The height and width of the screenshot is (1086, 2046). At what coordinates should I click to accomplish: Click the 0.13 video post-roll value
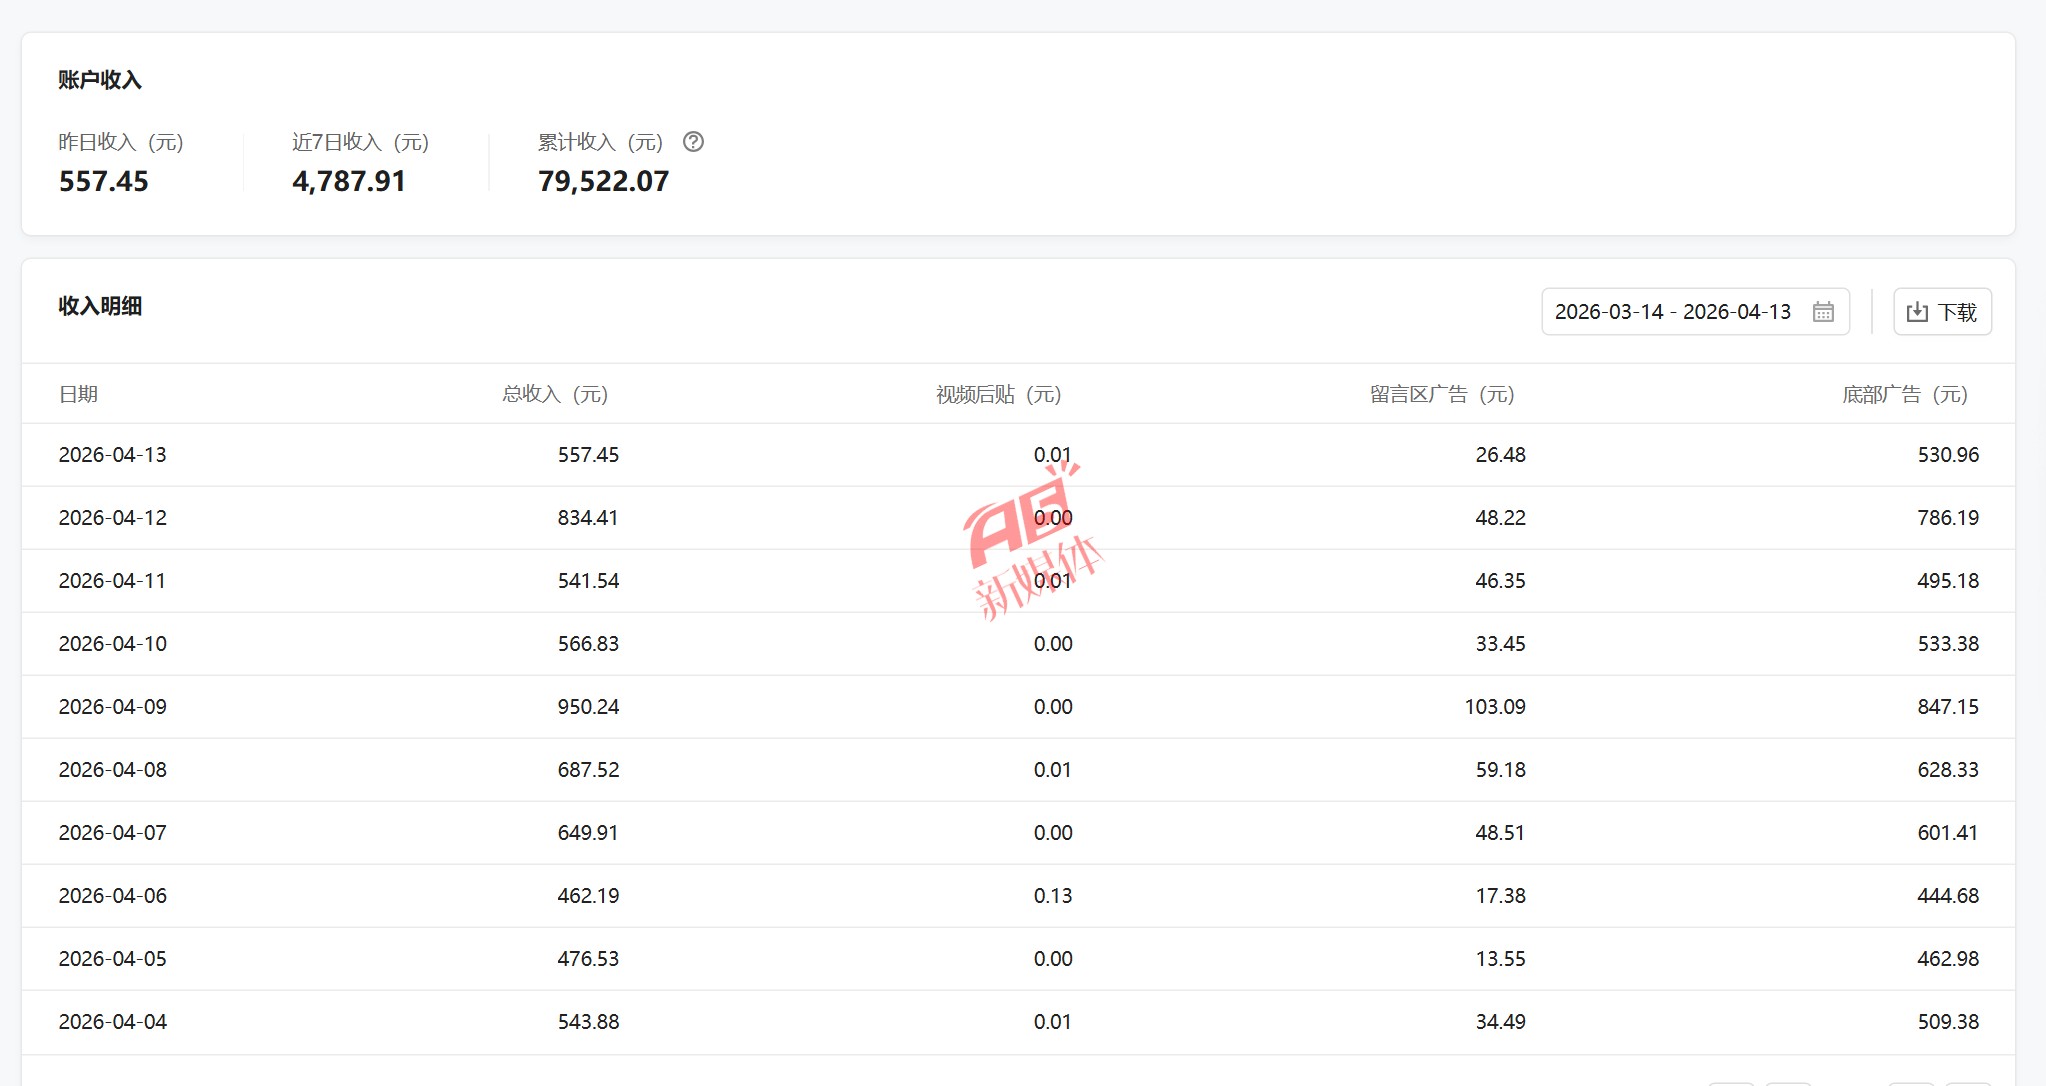point(1053,896)
